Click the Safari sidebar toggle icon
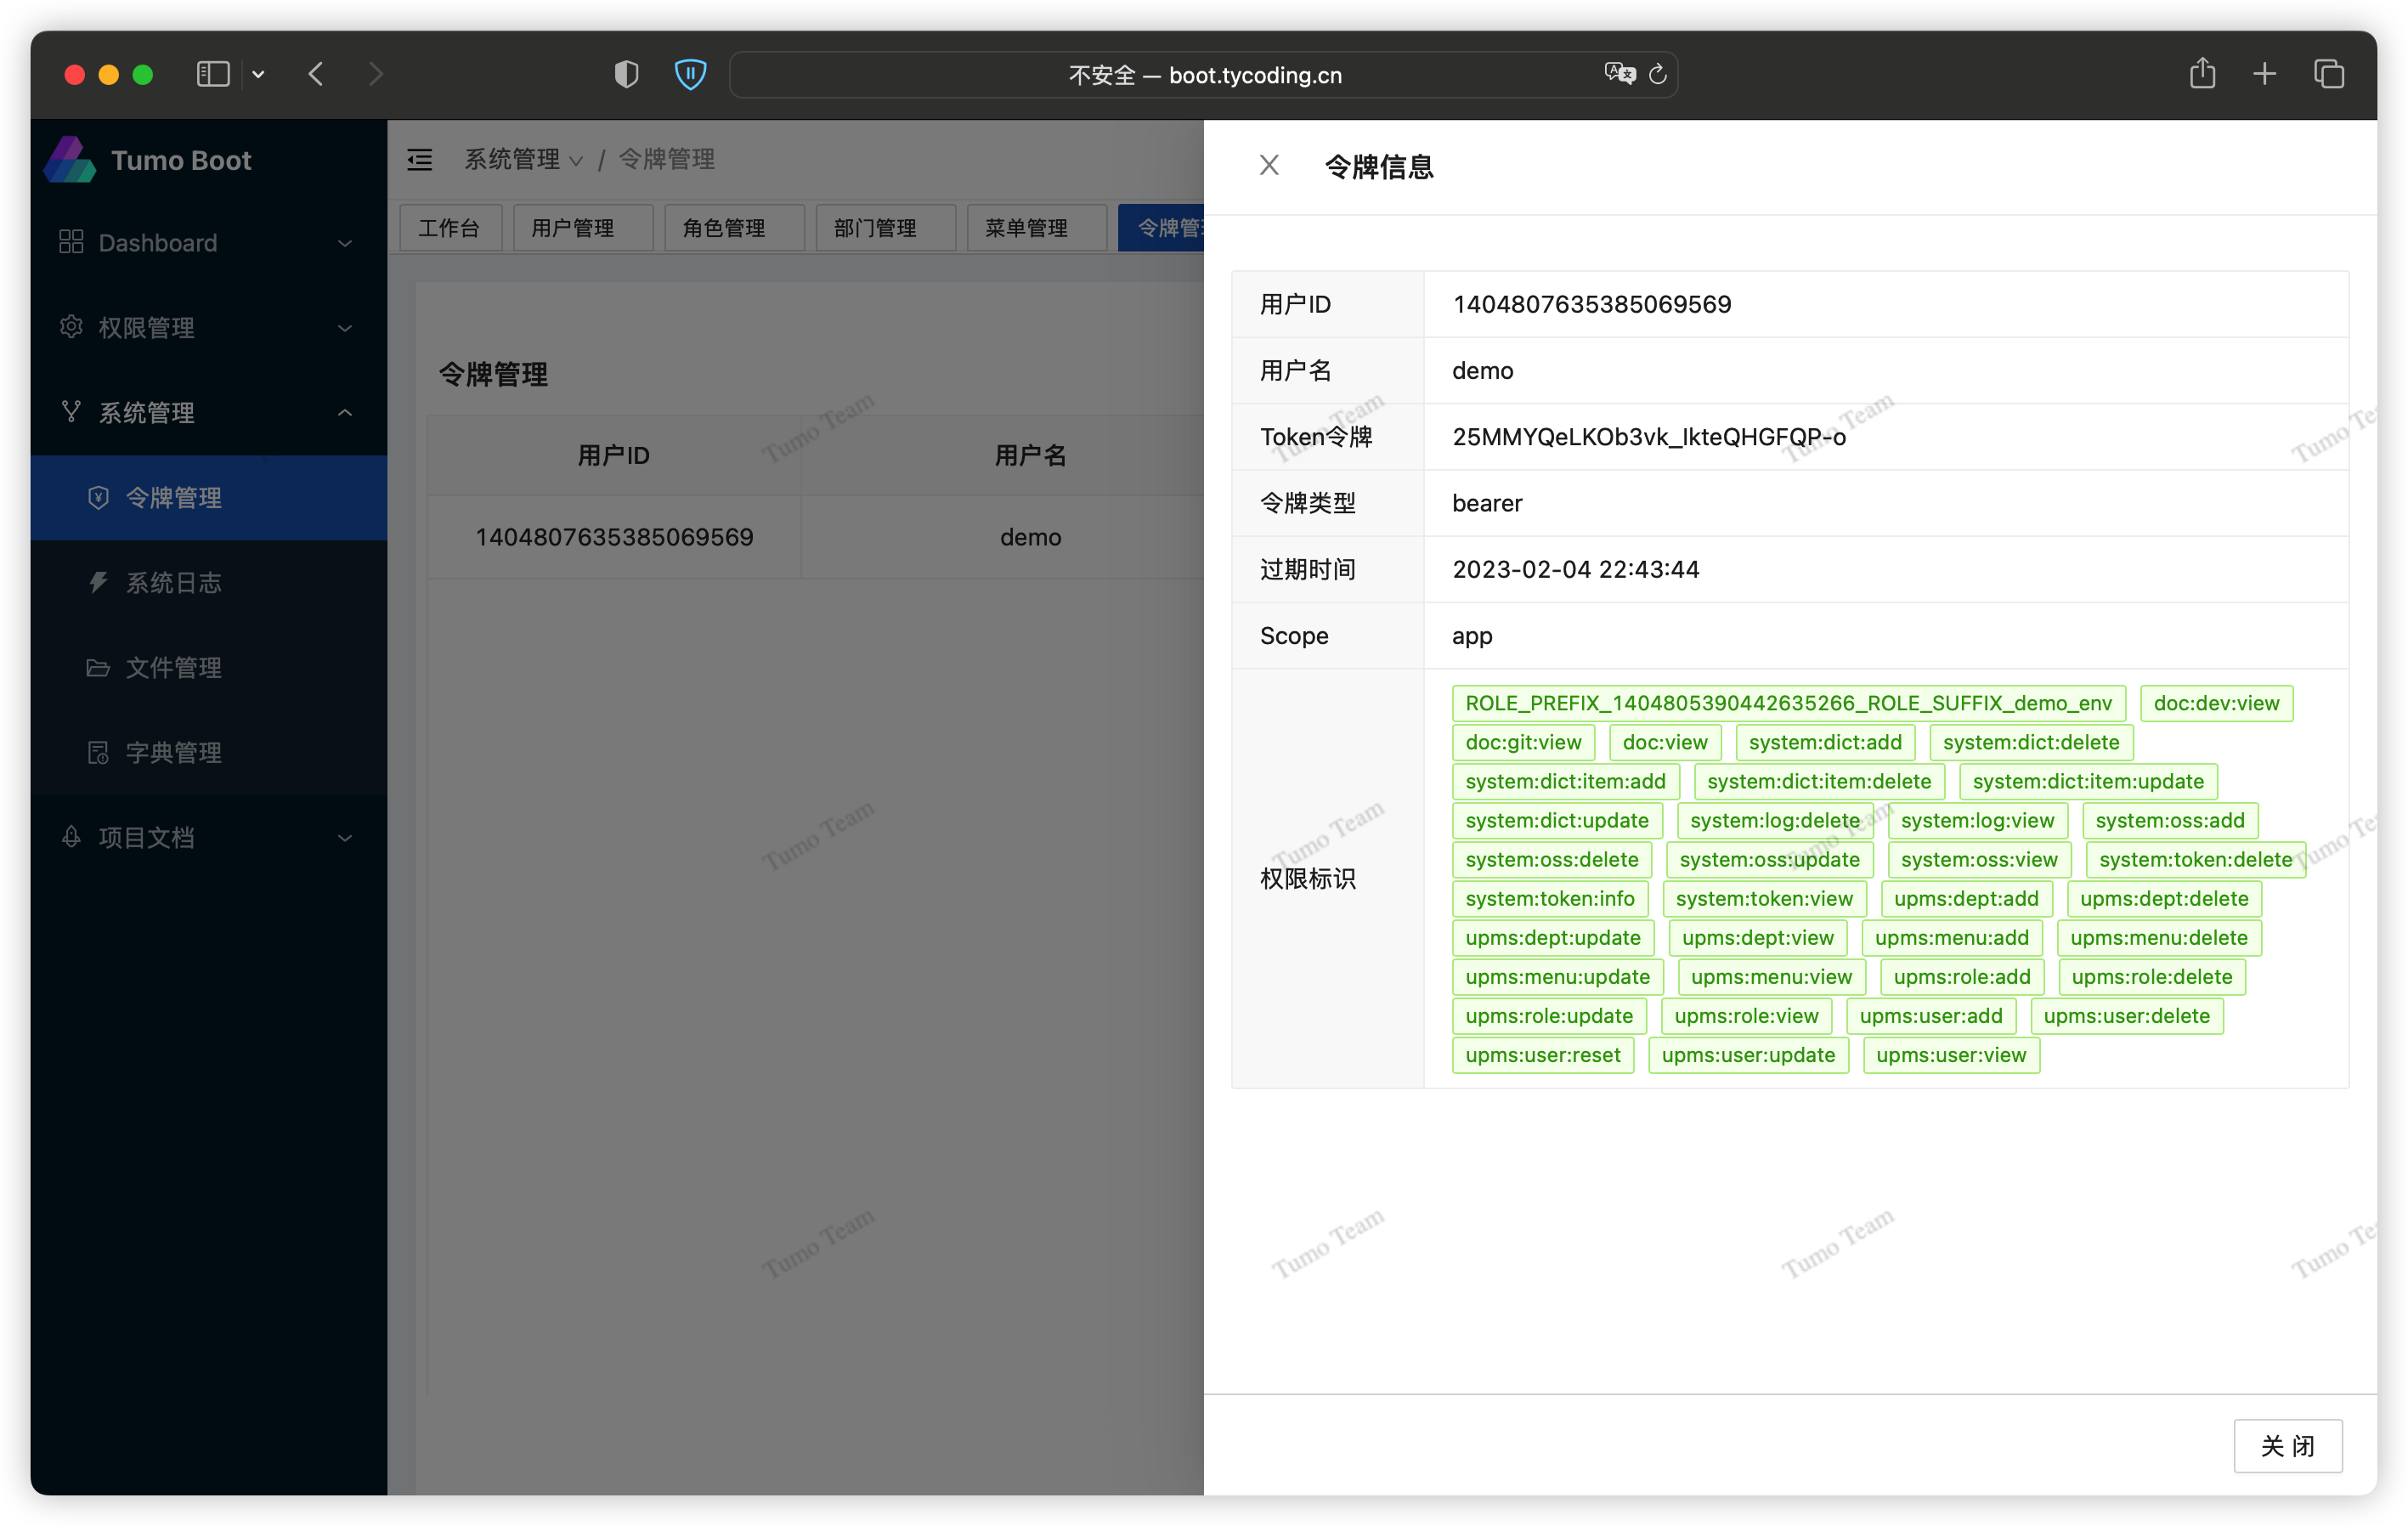The height and width of the screenshot is (1526, 2408). tap(213, 74)
